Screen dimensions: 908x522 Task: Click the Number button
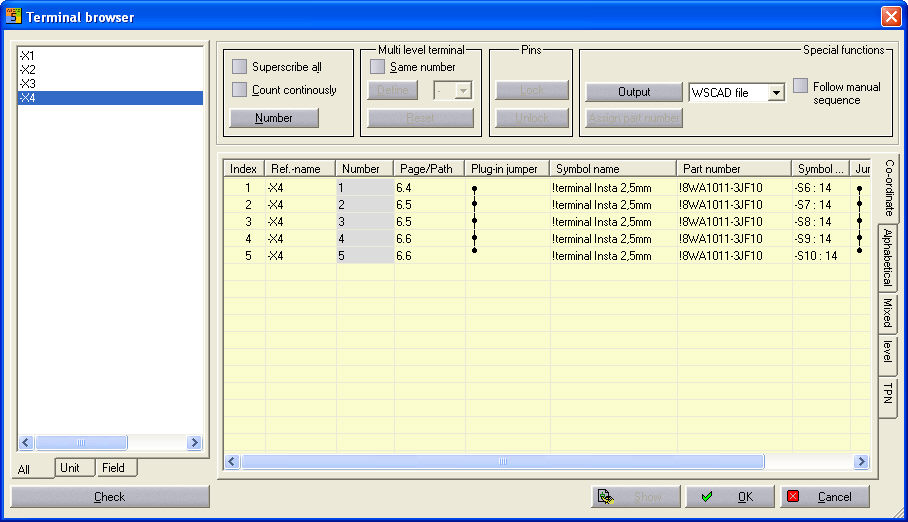click(x=274, y=118)
